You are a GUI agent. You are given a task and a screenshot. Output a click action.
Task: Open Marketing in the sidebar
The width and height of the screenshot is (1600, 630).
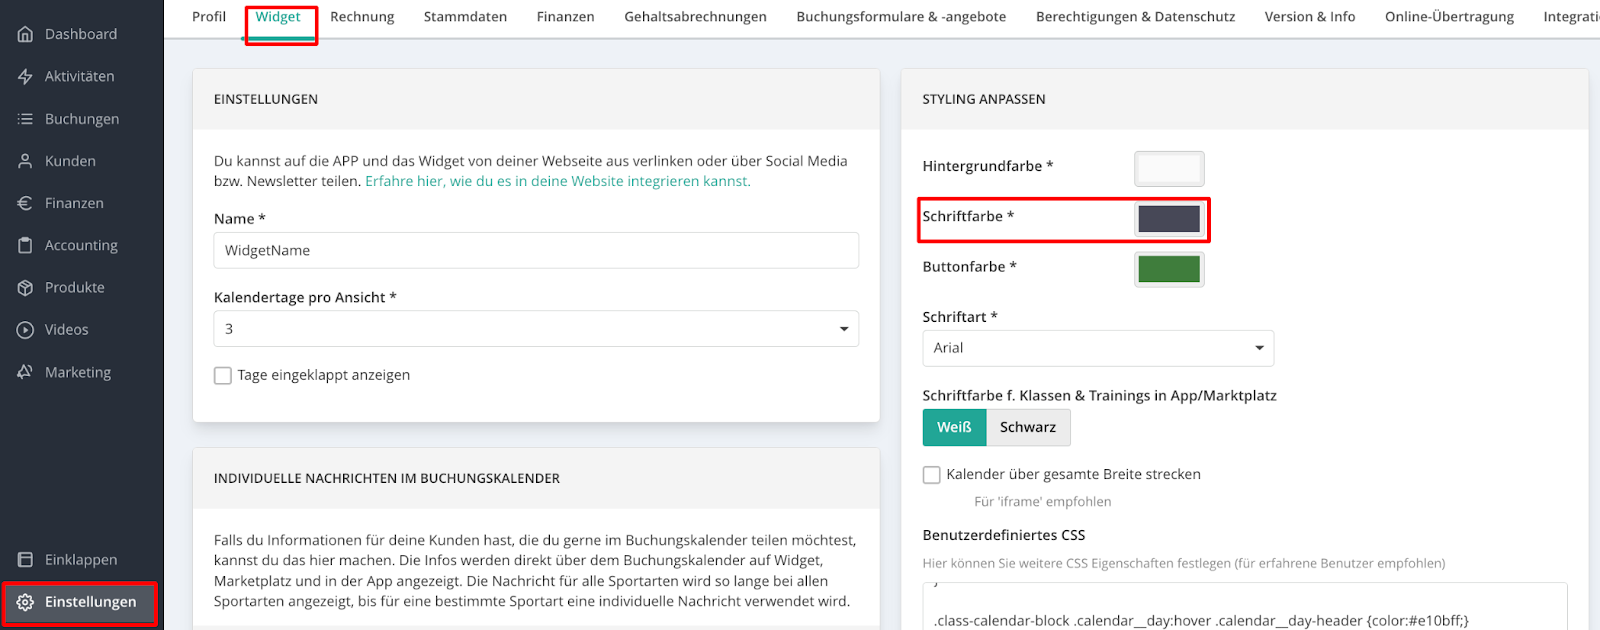[78, 372]
